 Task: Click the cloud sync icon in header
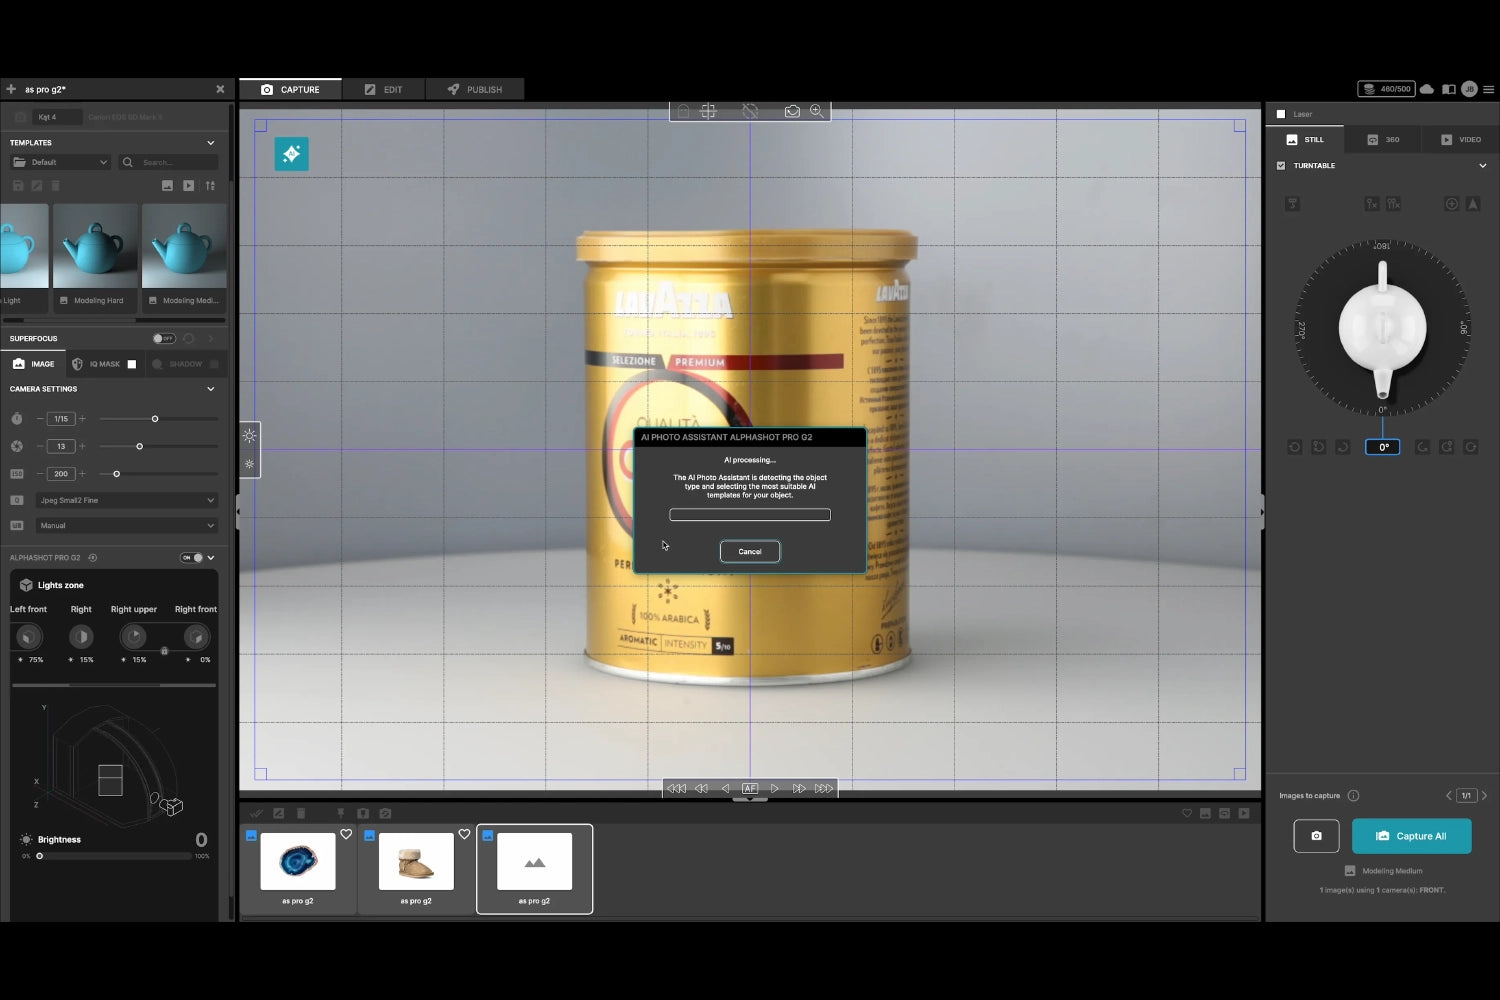(1427, 89)
